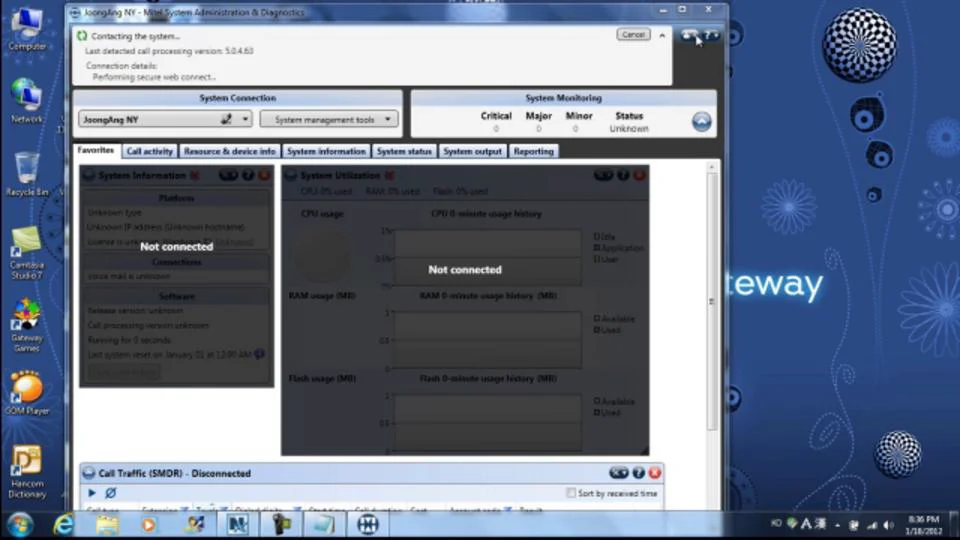Image resolution: width=960 pixels, height=540 pixels.
Task: Open the volume control in system tray
Action: [888, 525]
